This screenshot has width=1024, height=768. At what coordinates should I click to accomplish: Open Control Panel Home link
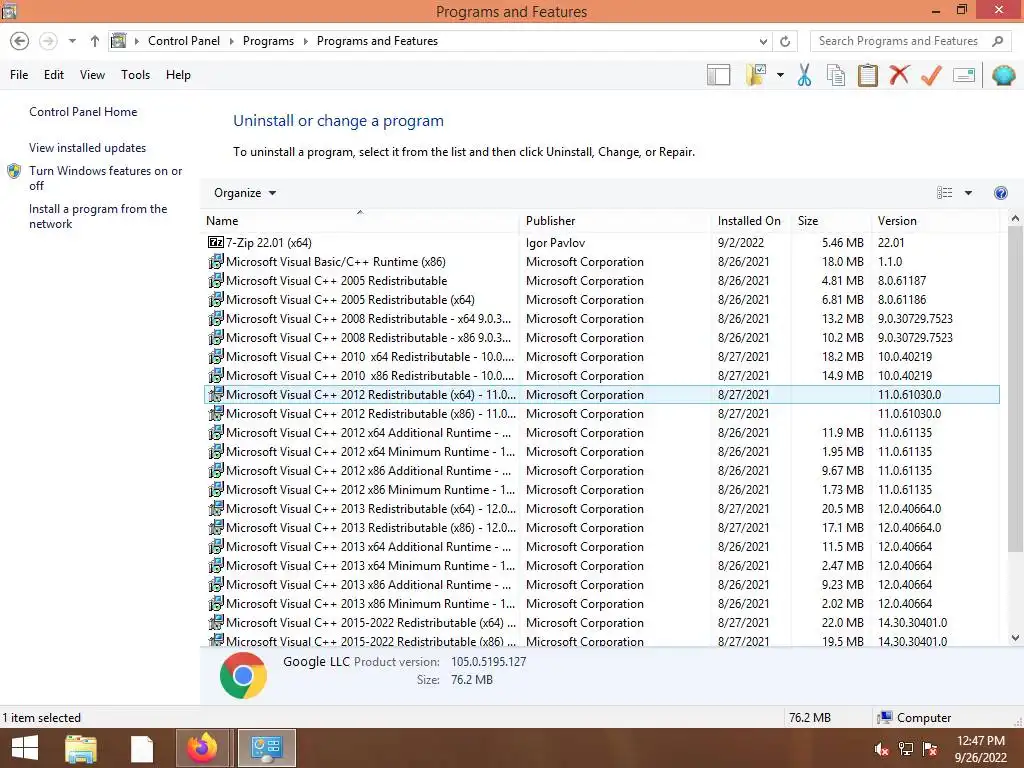tap(83, 112)
